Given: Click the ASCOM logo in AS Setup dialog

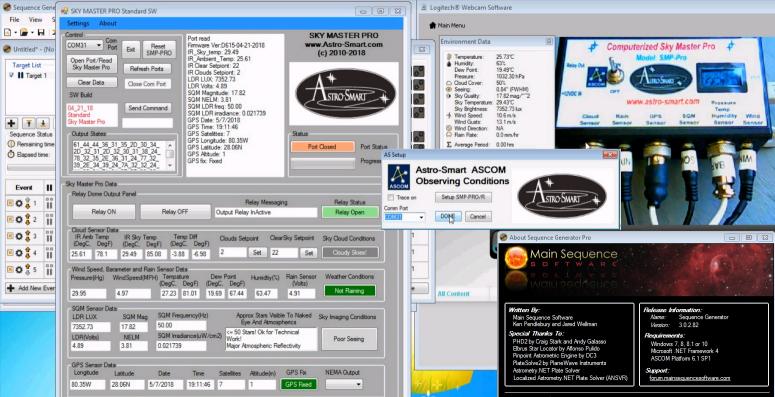Looking at the screenshot, I should [x=398, y=177].
